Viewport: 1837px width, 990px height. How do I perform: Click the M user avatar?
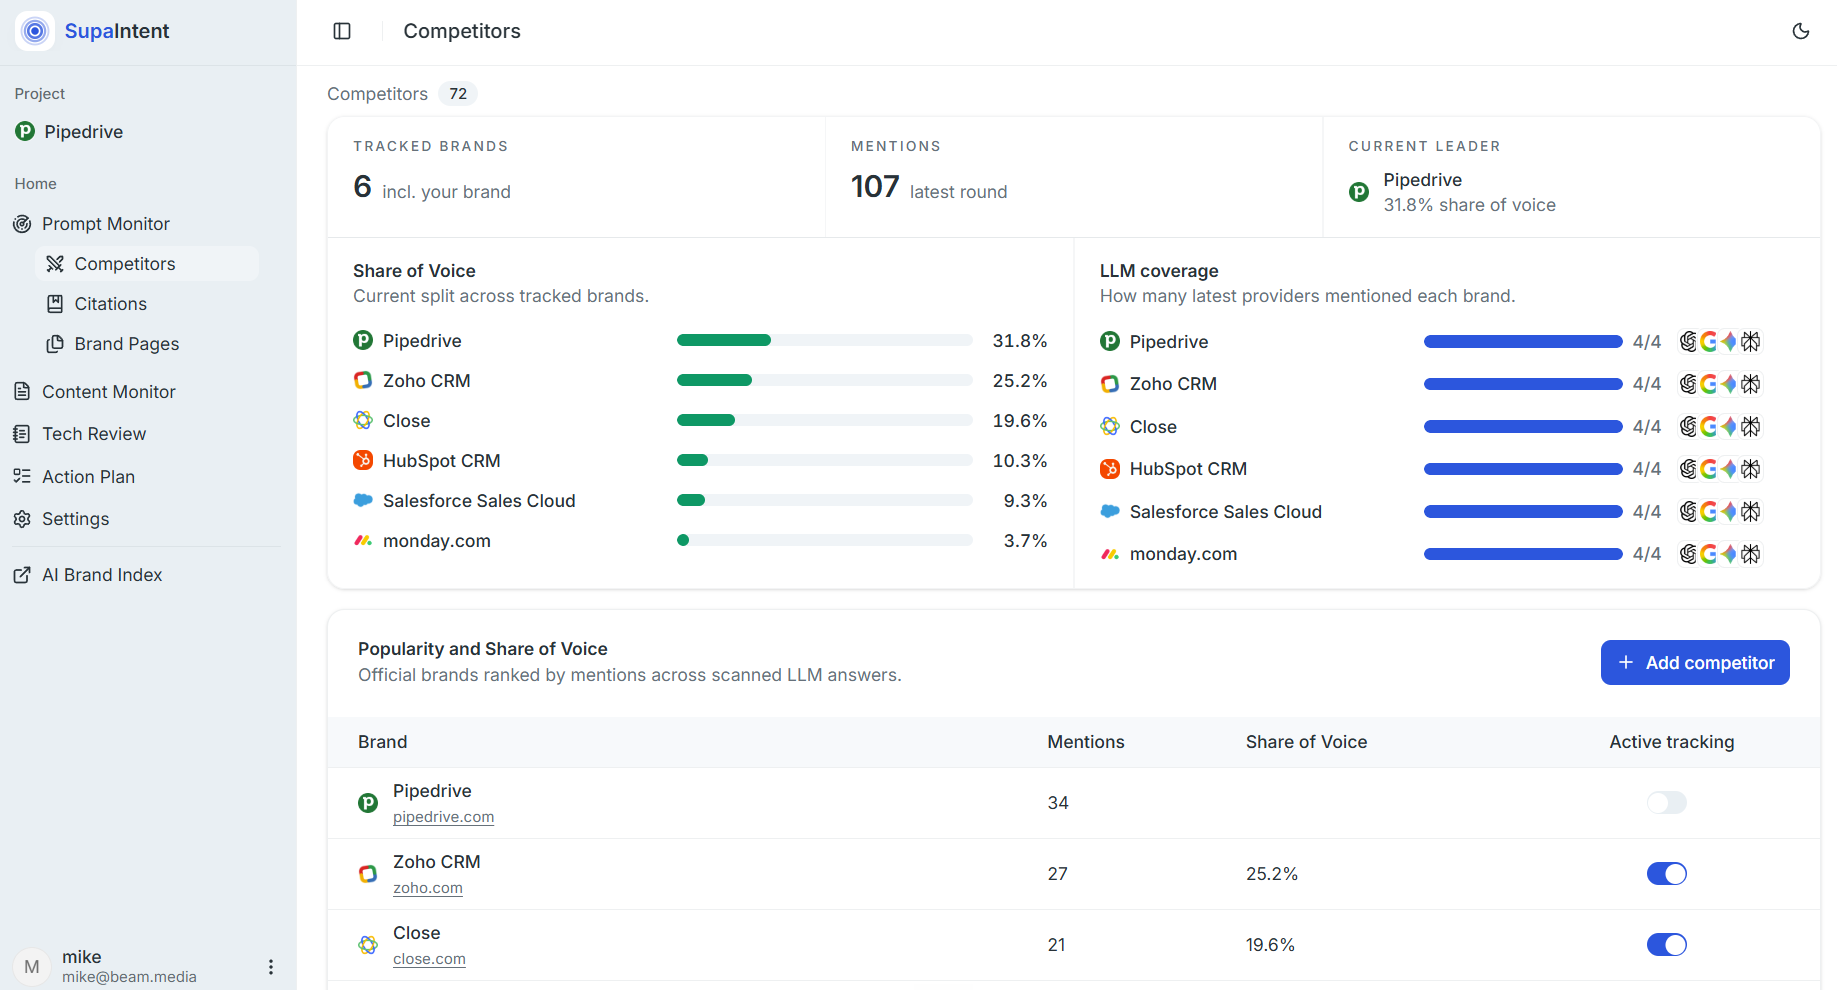[x=32, y=967]
